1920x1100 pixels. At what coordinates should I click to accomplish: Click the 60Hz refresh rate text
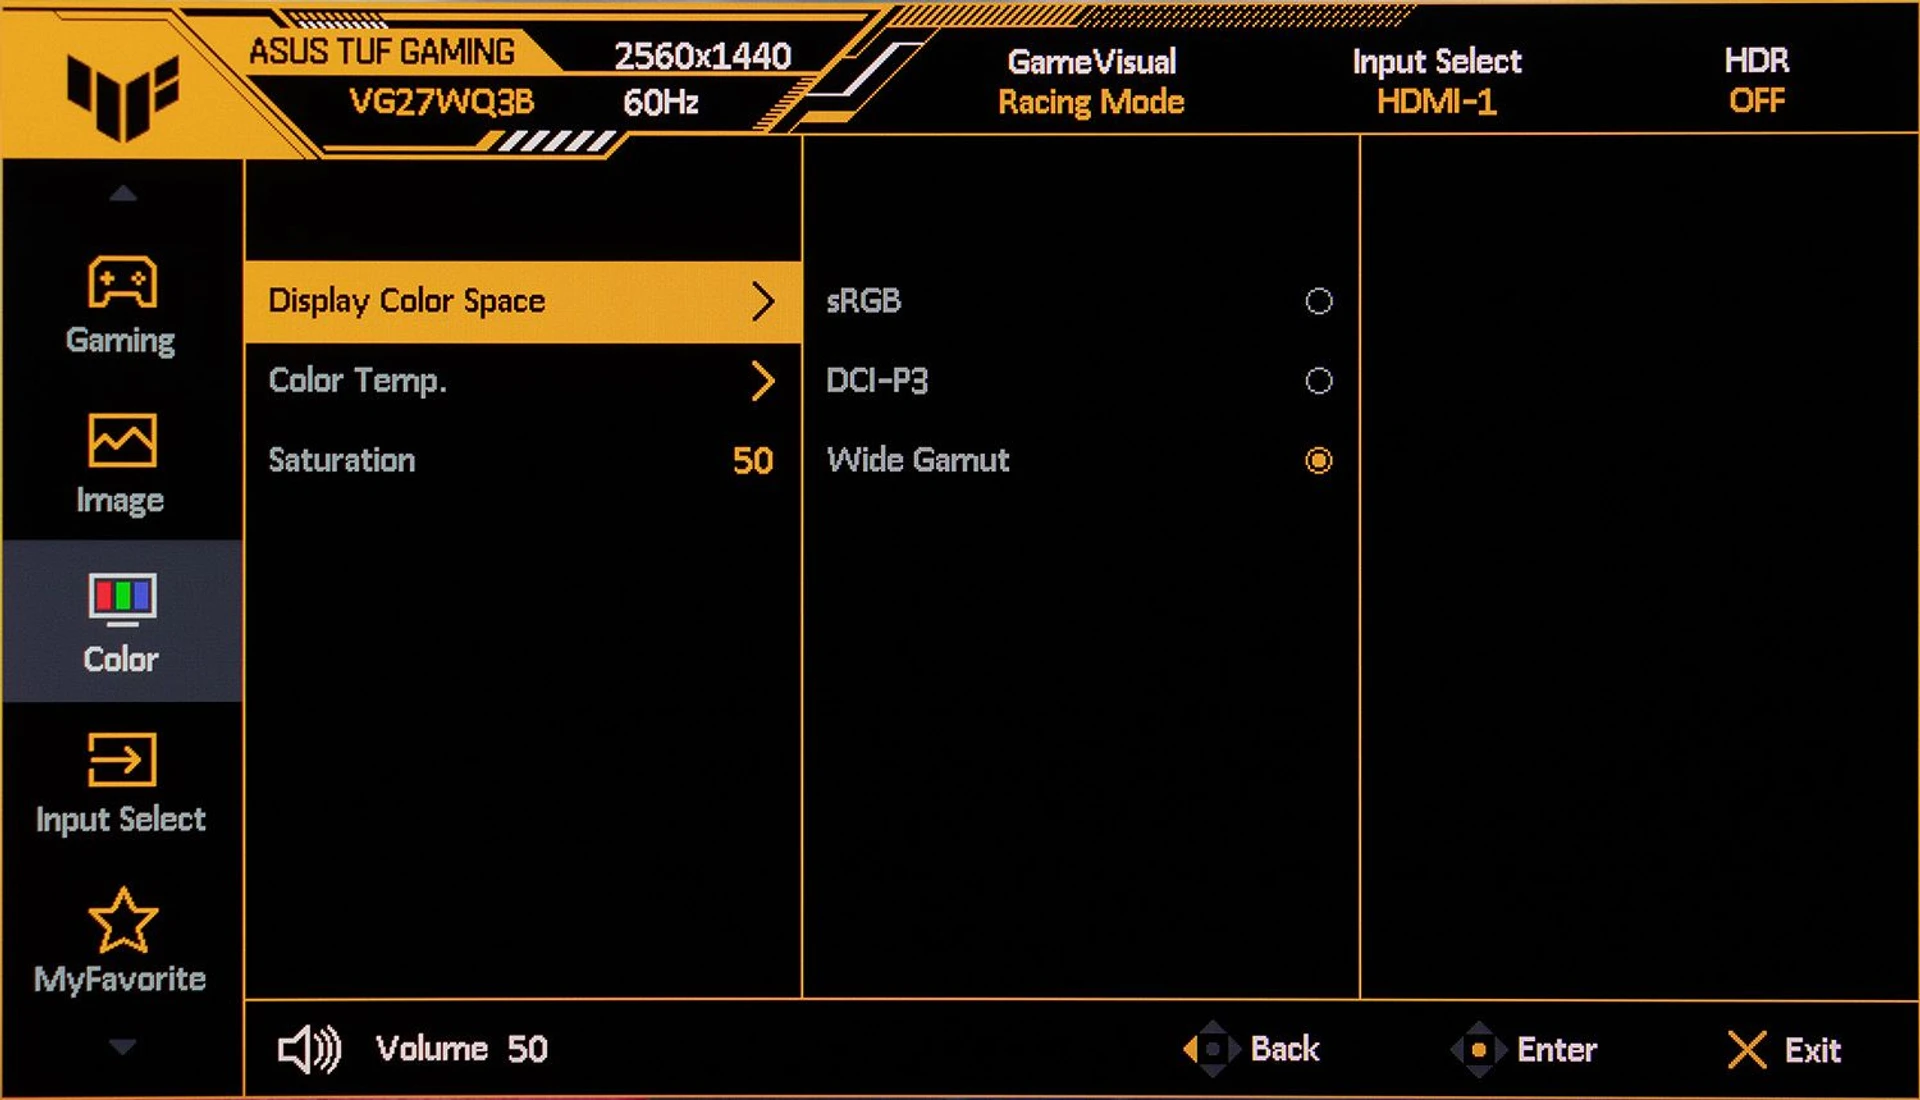pyautogui.click(x=660, y=102)
